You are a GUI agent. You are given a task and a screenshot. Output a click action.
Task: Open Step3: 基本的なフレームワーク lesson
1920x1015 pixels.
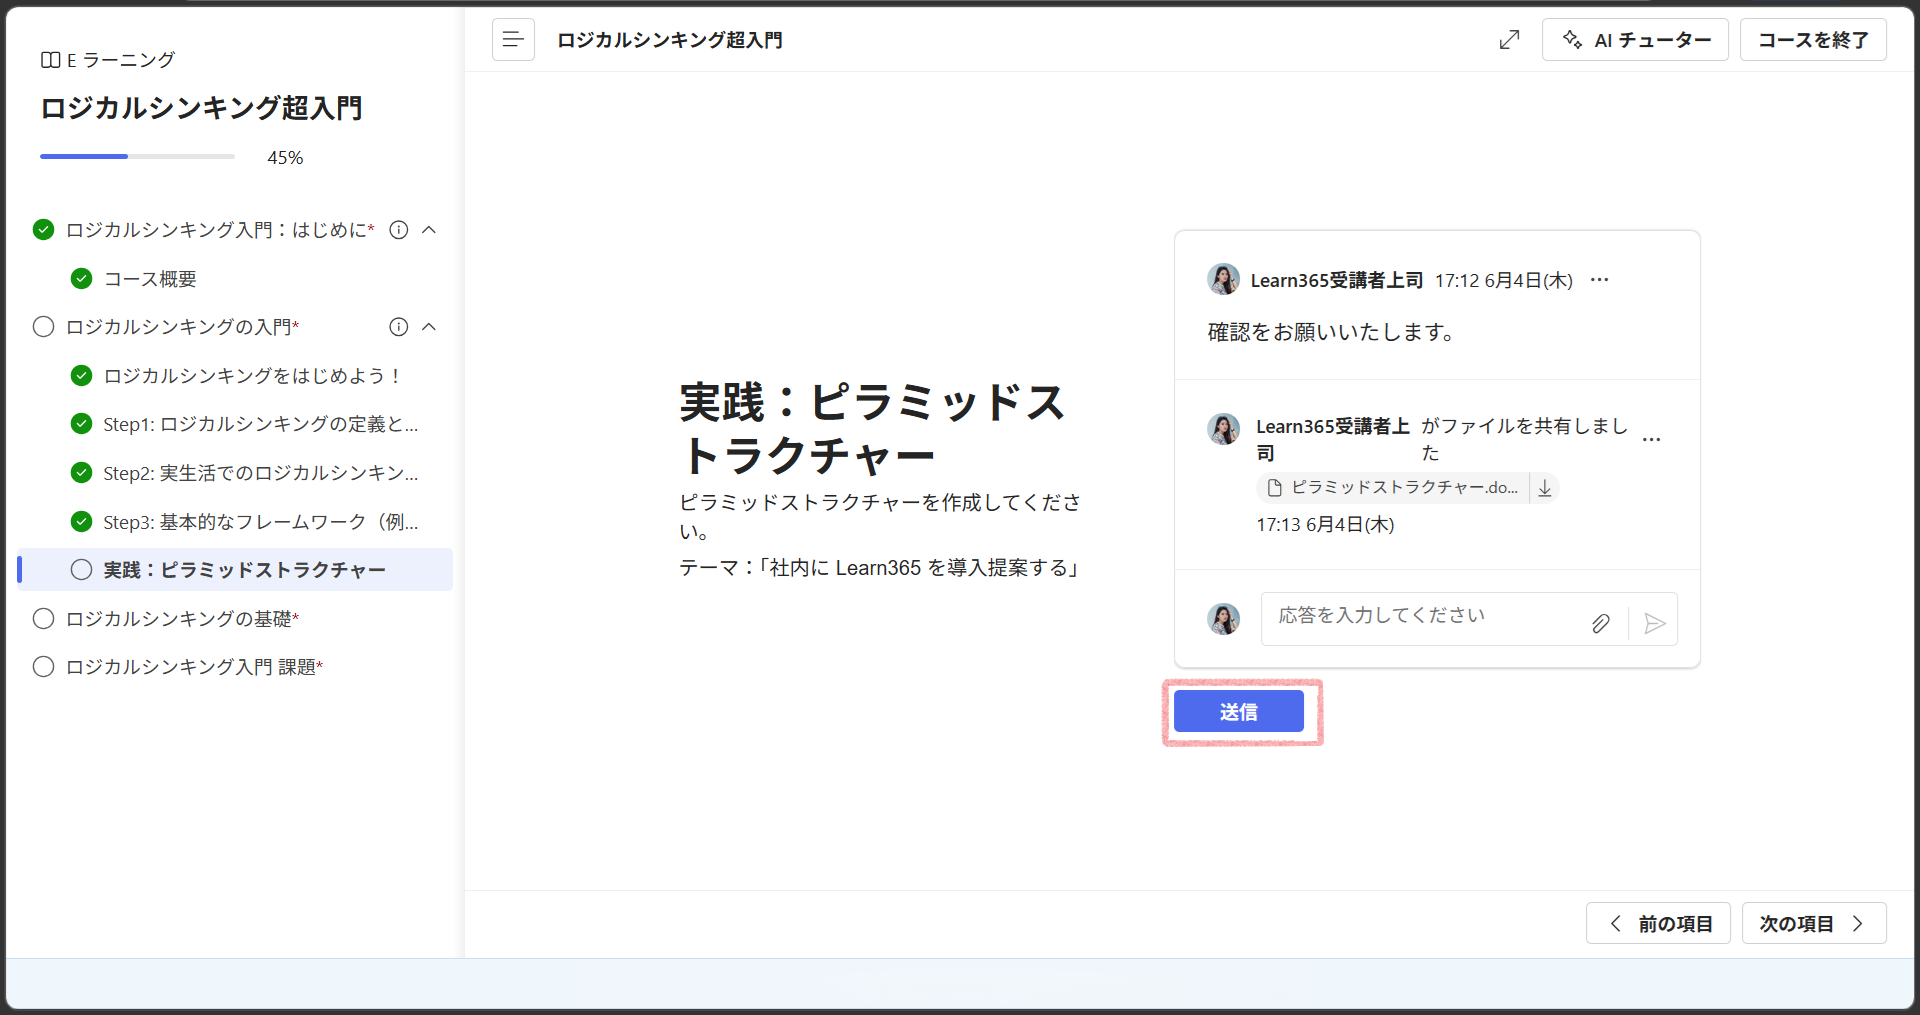tap(260, 522)
